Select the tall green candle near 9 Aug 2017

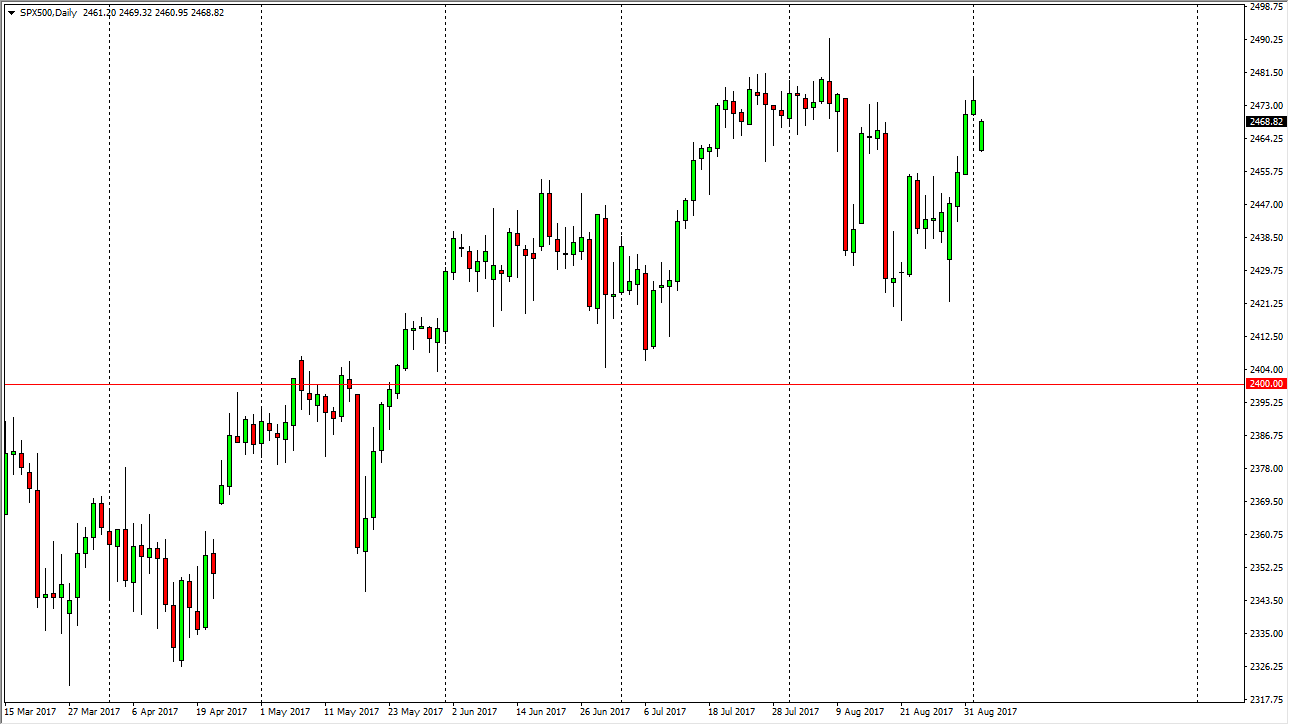(861, 180)
